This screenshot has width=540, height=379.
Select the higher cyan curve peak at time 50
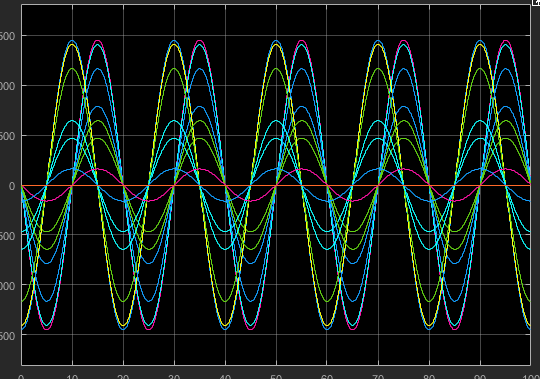[x=276, y=121]
